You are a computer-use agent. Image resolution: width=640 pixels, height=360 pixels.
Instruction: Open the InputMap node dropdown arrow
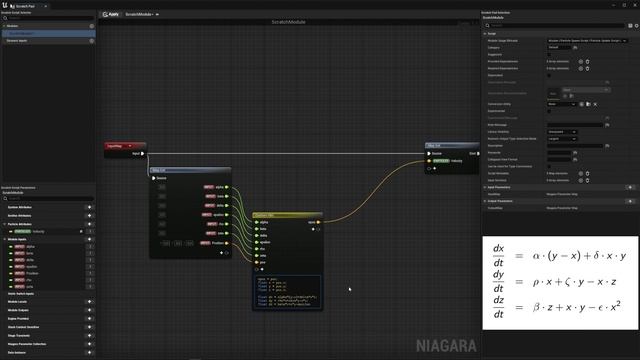[x=130, y=146]
